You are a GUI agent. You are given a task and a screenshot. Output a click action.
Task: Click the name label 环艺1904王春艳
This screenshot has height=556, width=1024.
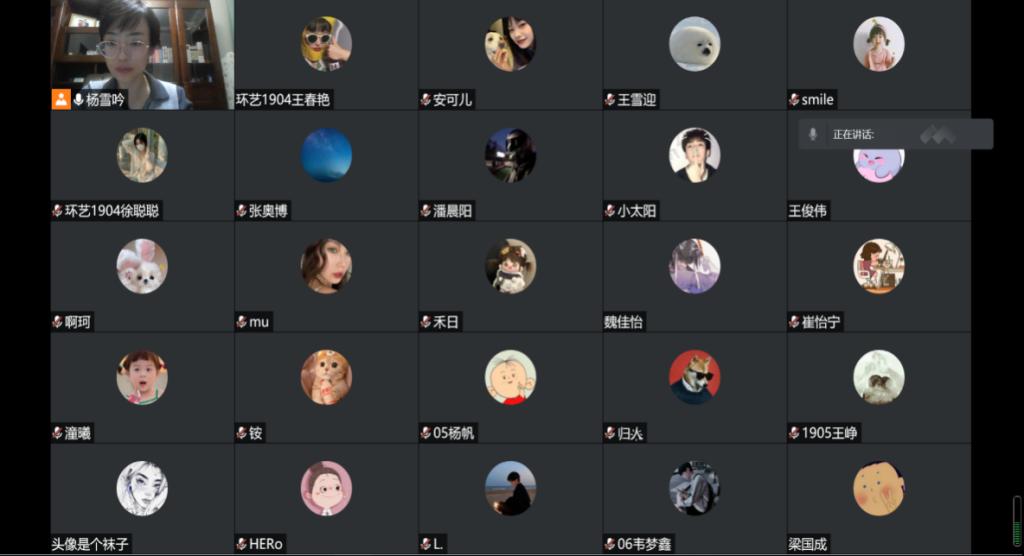tap(283, 99)
